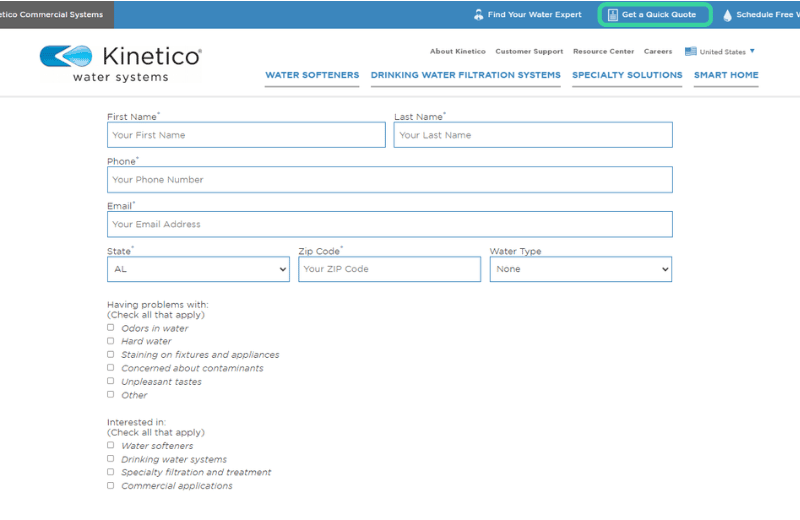Image resolution: width=800 pixels, height=520 pixels.
Task: Check Concerned about contaminants
Action: pyautogui.click(x=110, y=367)
